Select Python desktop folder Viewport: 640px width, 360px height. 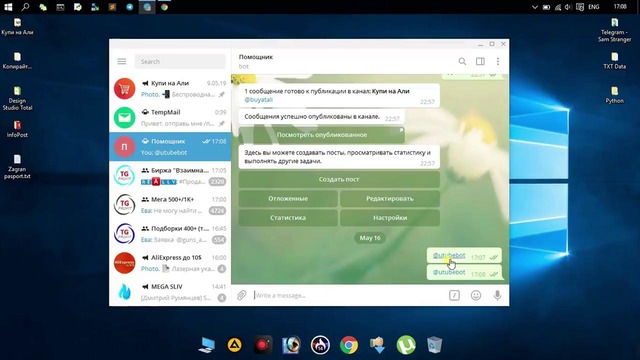pos(615,95)
